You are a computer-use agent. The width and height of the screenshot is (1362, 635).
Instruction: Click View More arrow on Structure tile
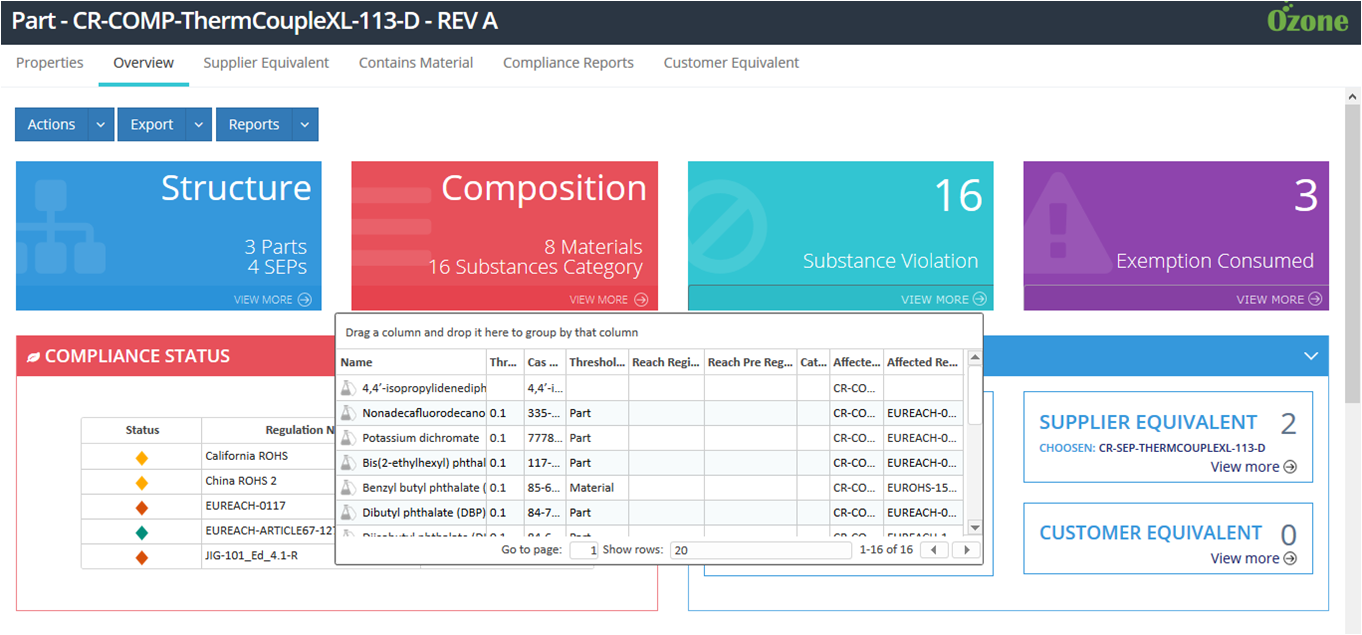point(304,299)
